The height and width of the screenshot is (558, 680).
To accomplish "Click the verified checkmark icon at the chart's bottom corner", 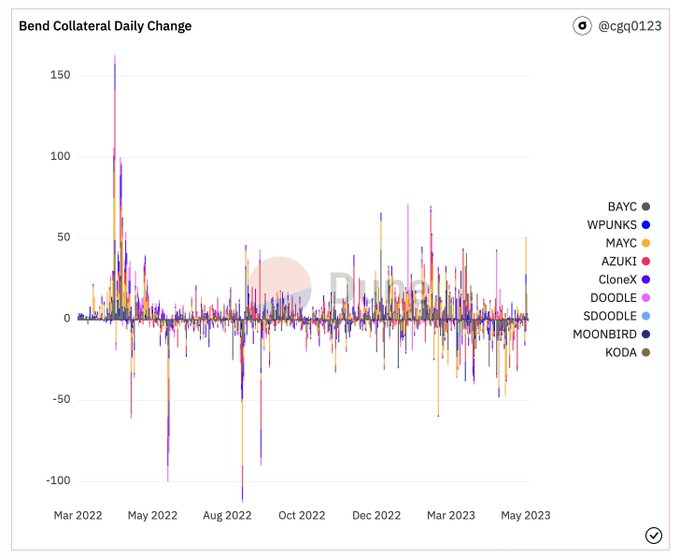I will (x=654, y=535).
